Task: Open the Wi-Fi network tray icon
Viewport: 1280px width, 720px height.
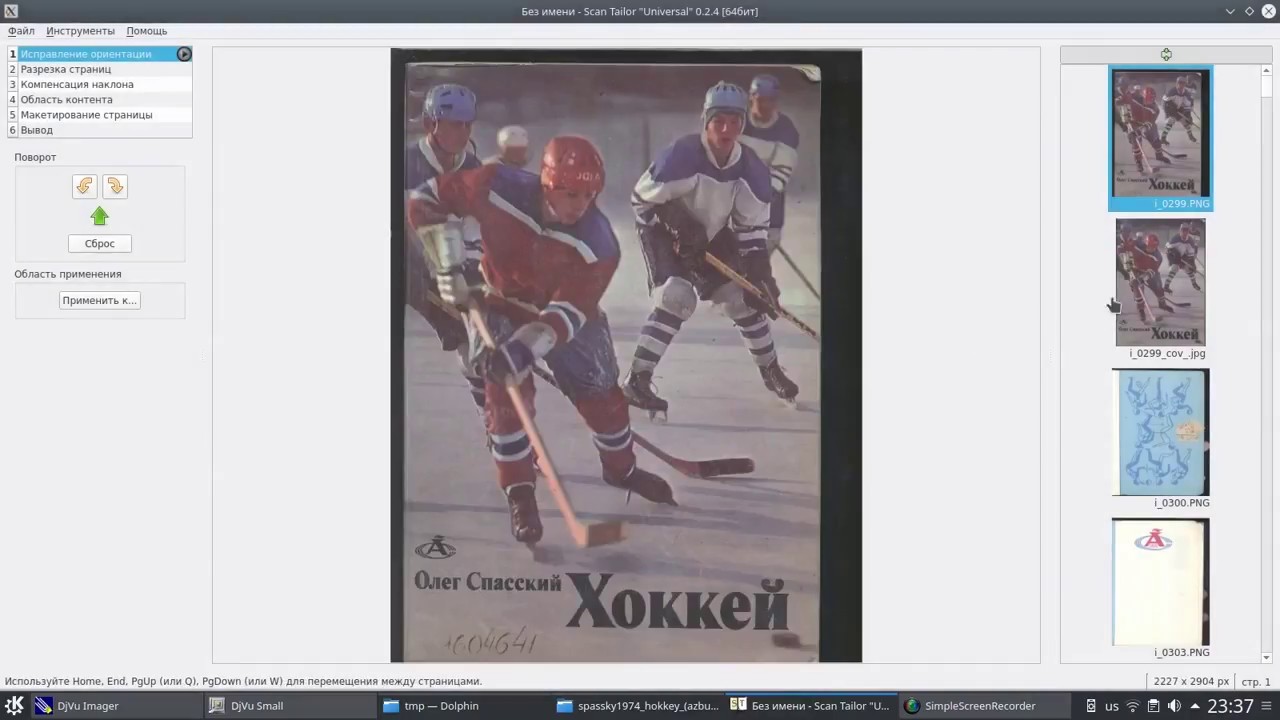Action: pos(1133,706)
